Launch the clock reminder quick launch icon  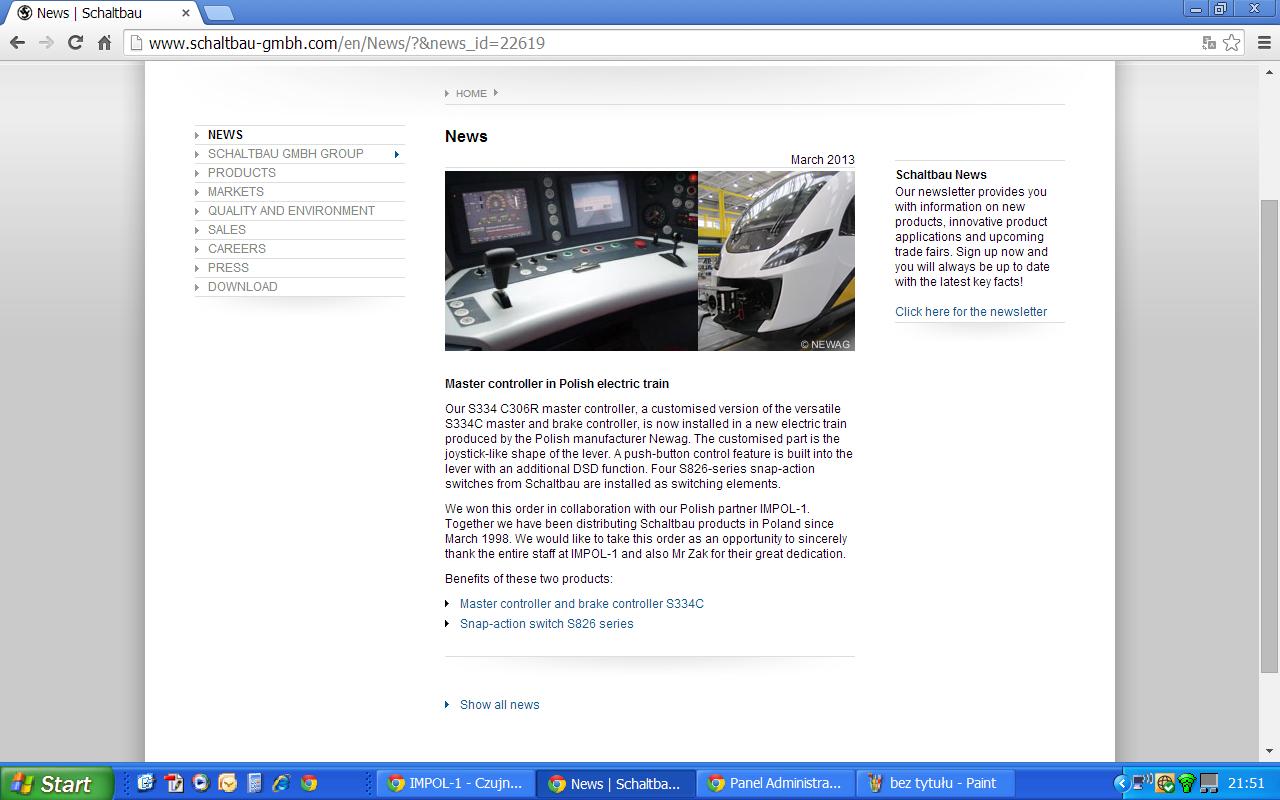(228, 783)
